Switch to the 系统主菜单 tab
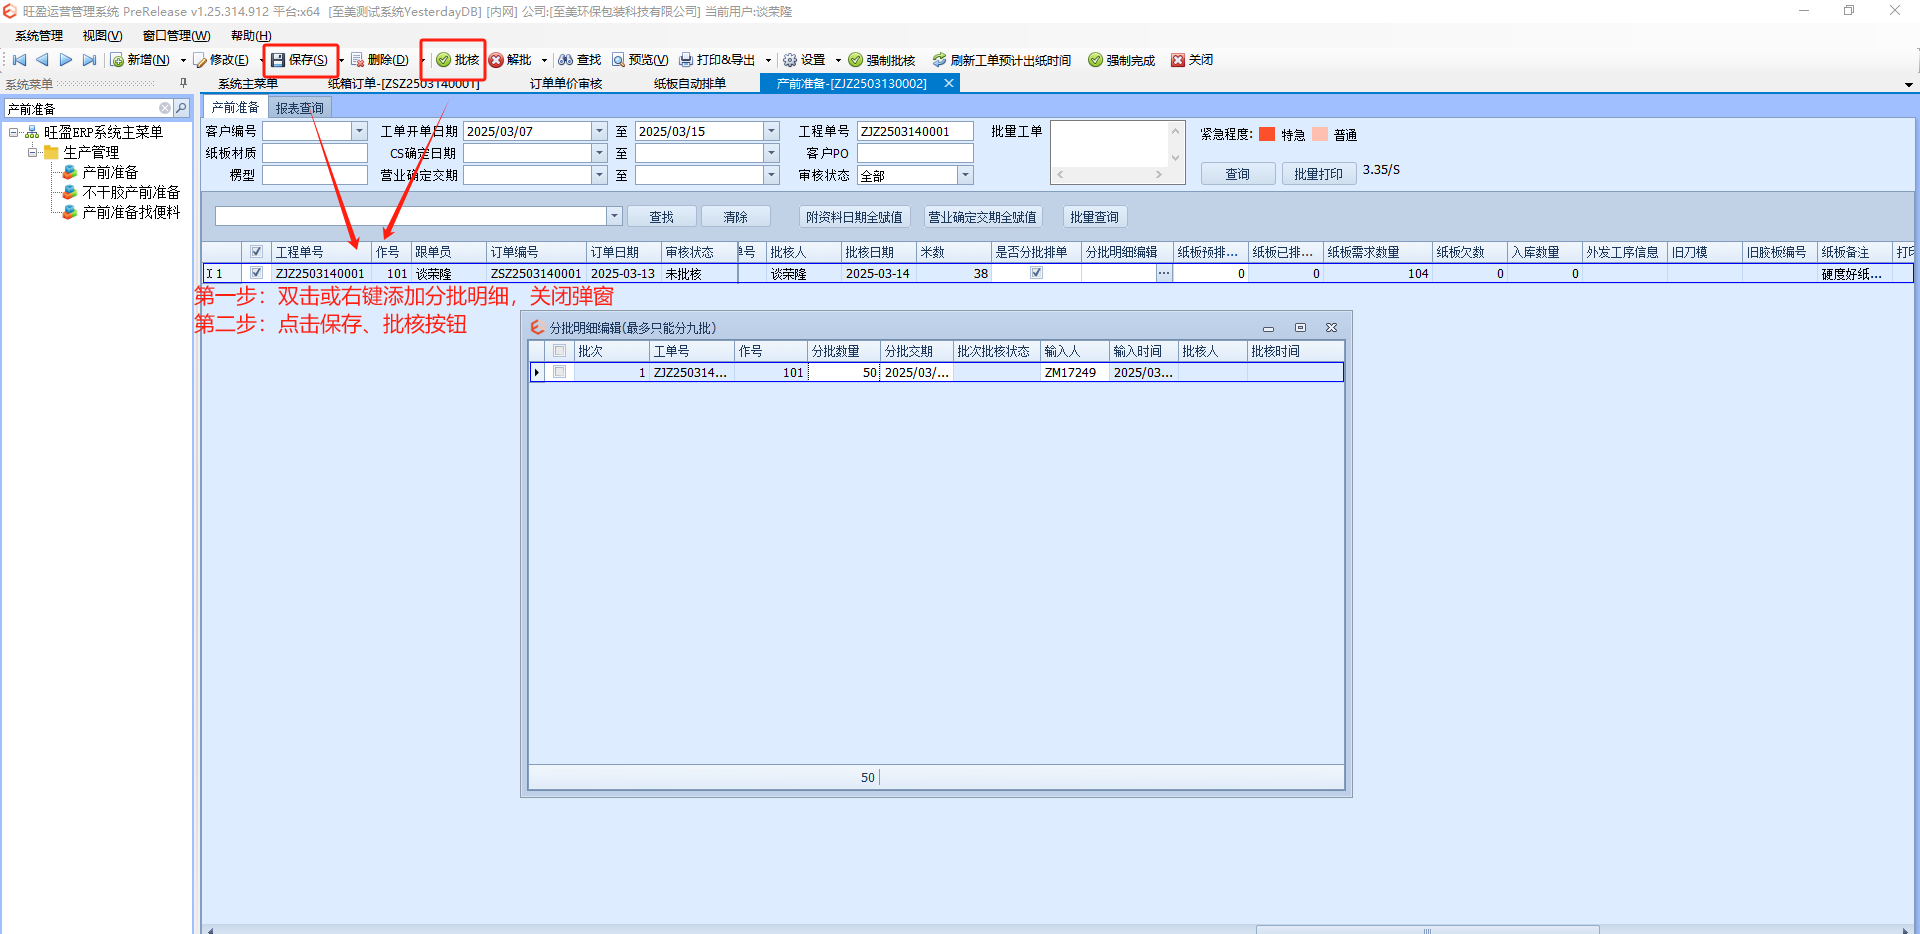Viewport: 1920px width, 934px height. pos(248,84)
